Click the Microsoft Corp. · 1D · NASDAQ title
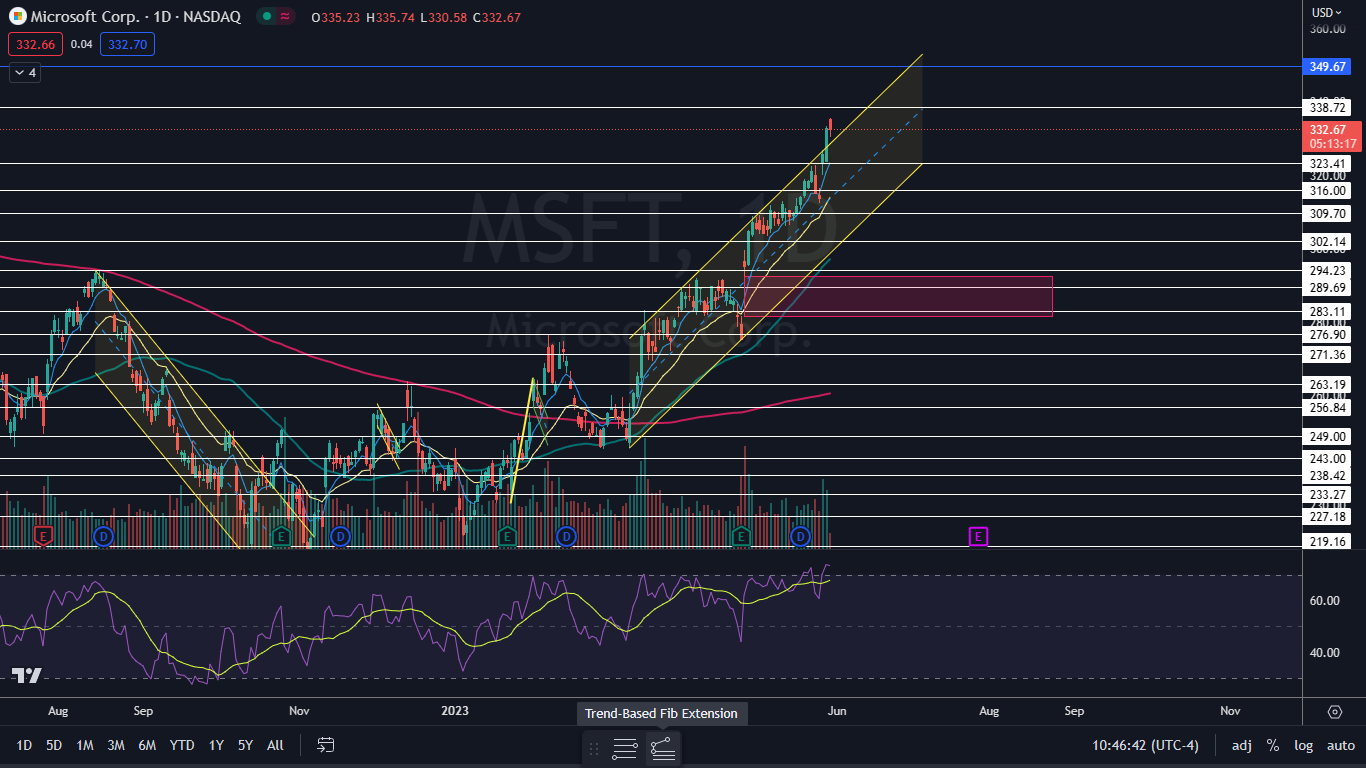 136,17
